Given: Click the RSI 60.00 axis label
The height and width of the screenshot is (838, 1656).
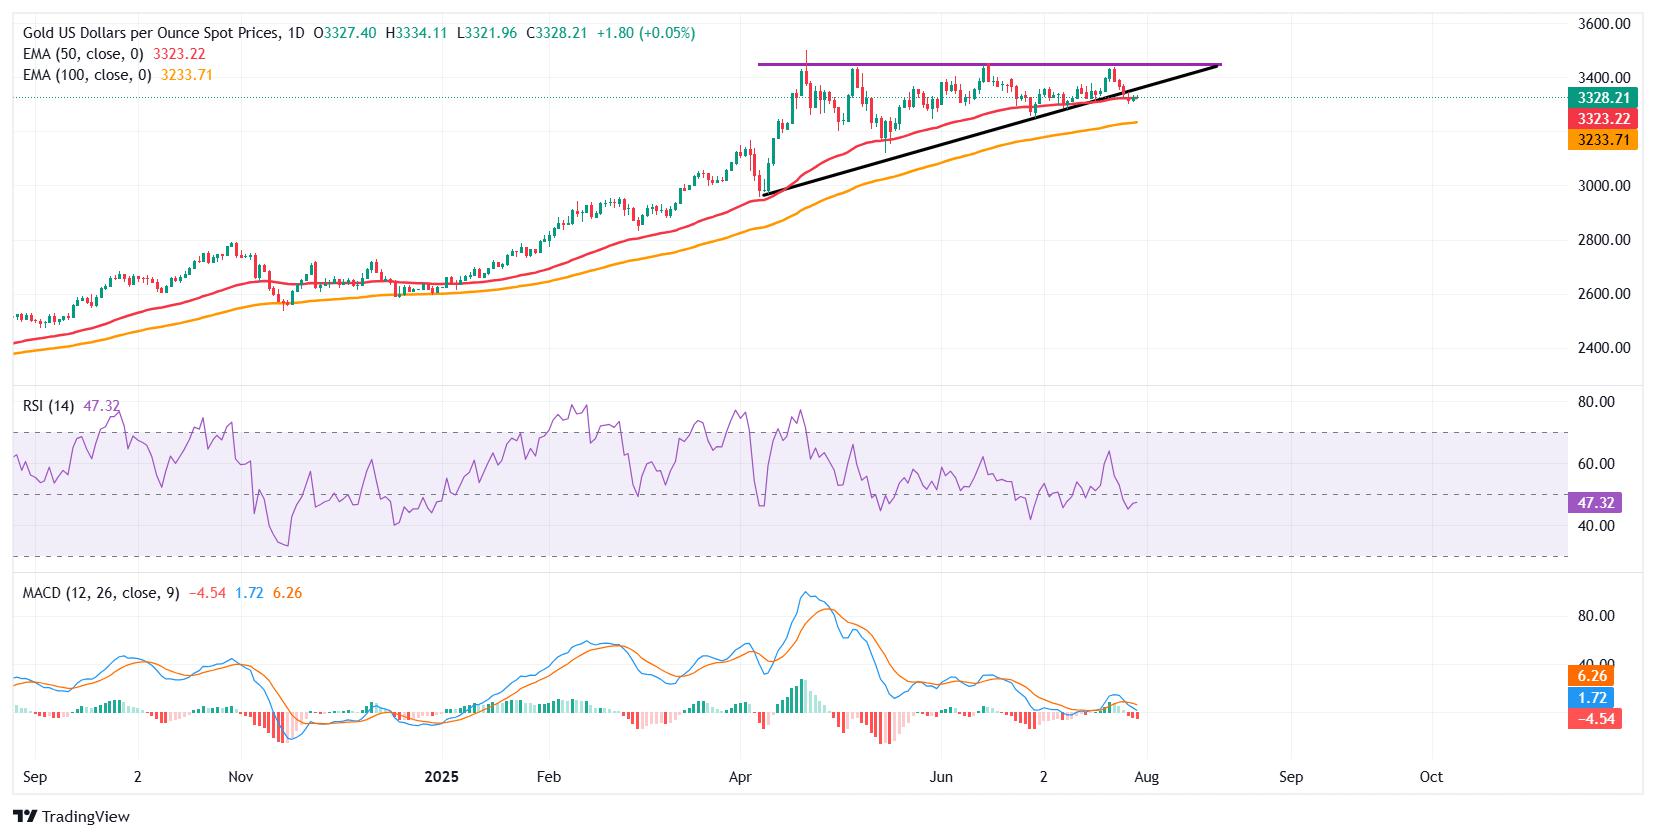Looking at the screenshot, I should pyautogui.click(x=1595, y=464).
